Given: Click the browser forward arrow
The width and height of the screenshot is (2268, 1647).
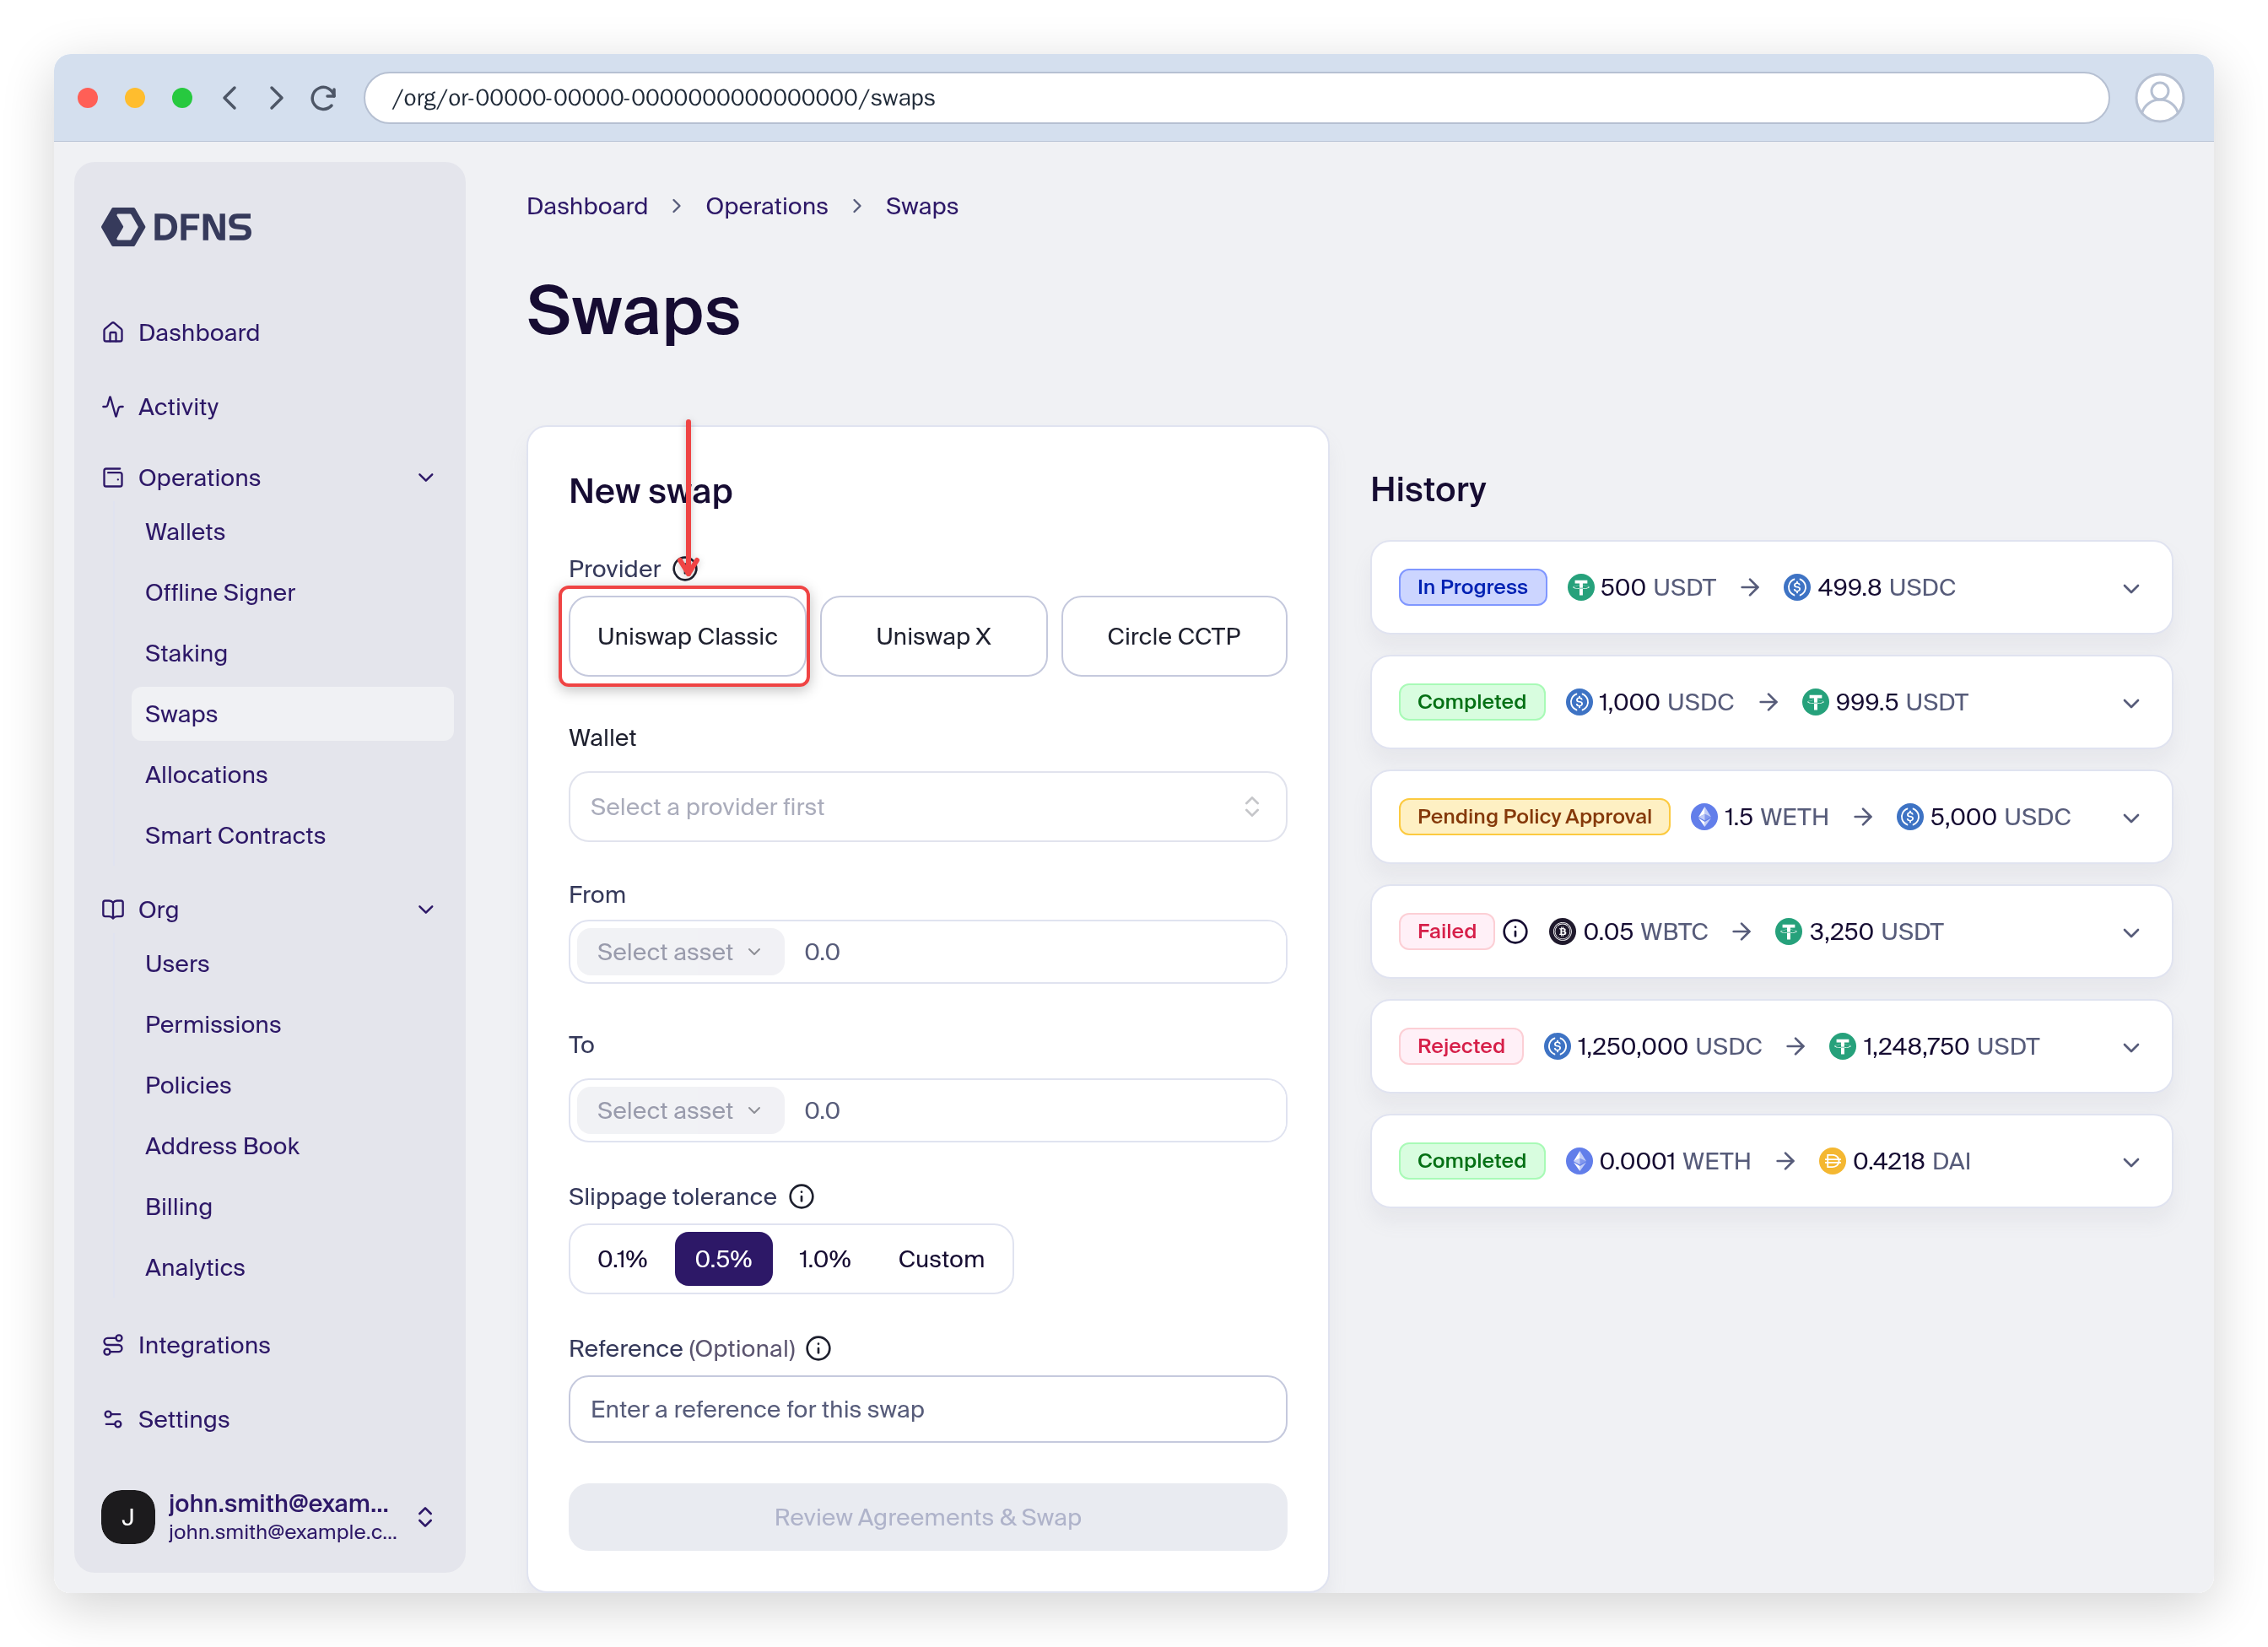Looking at the screenshot, I should tap(276, 97).
